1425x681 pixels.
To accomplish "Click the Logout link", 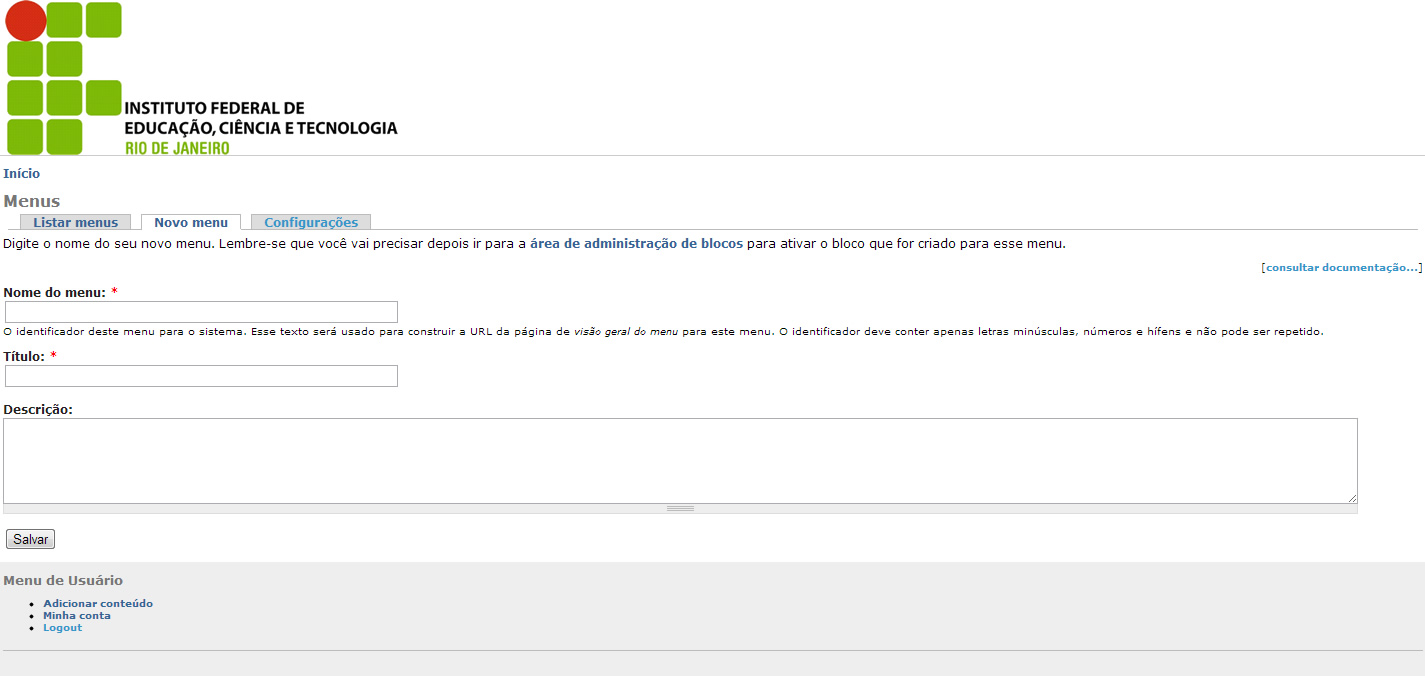I will click(x=62, y=628).
